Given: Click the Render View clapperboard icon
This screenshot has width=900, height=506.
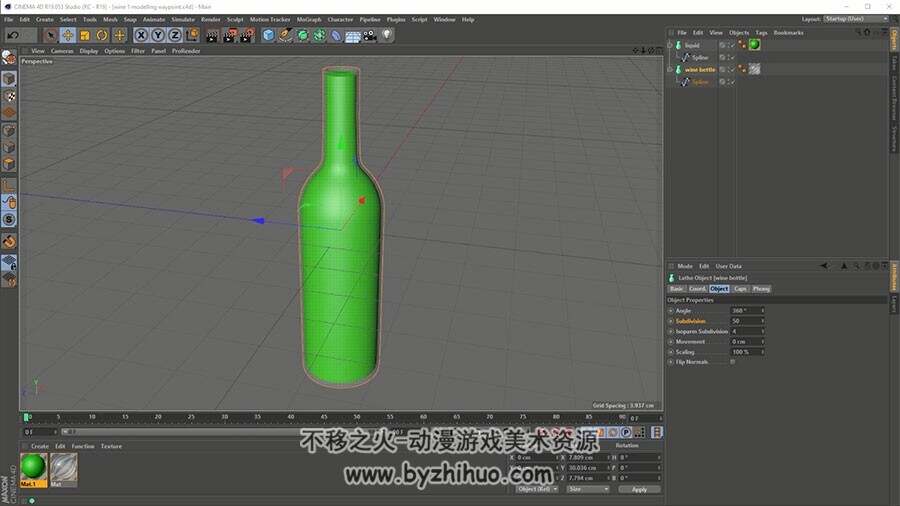Looking at the screenshot, I should [x=212, y=36].
